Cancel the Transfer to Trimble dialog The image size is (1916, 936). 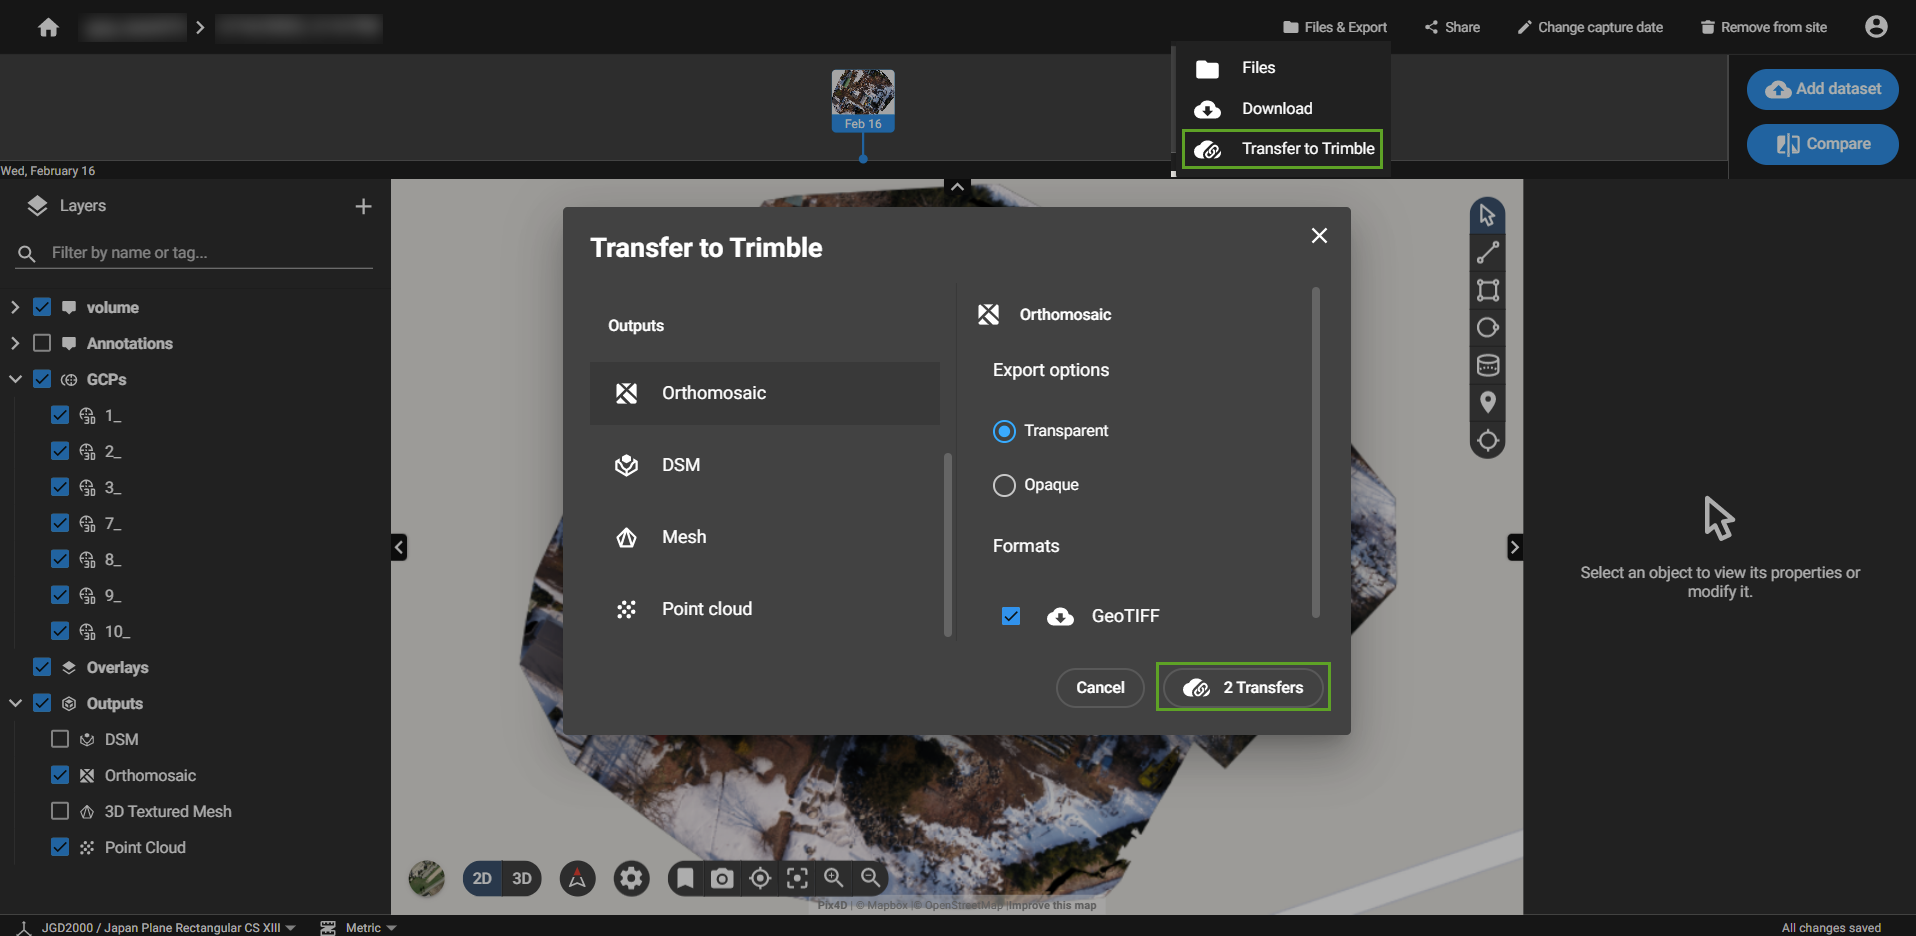coord(1099,688)
